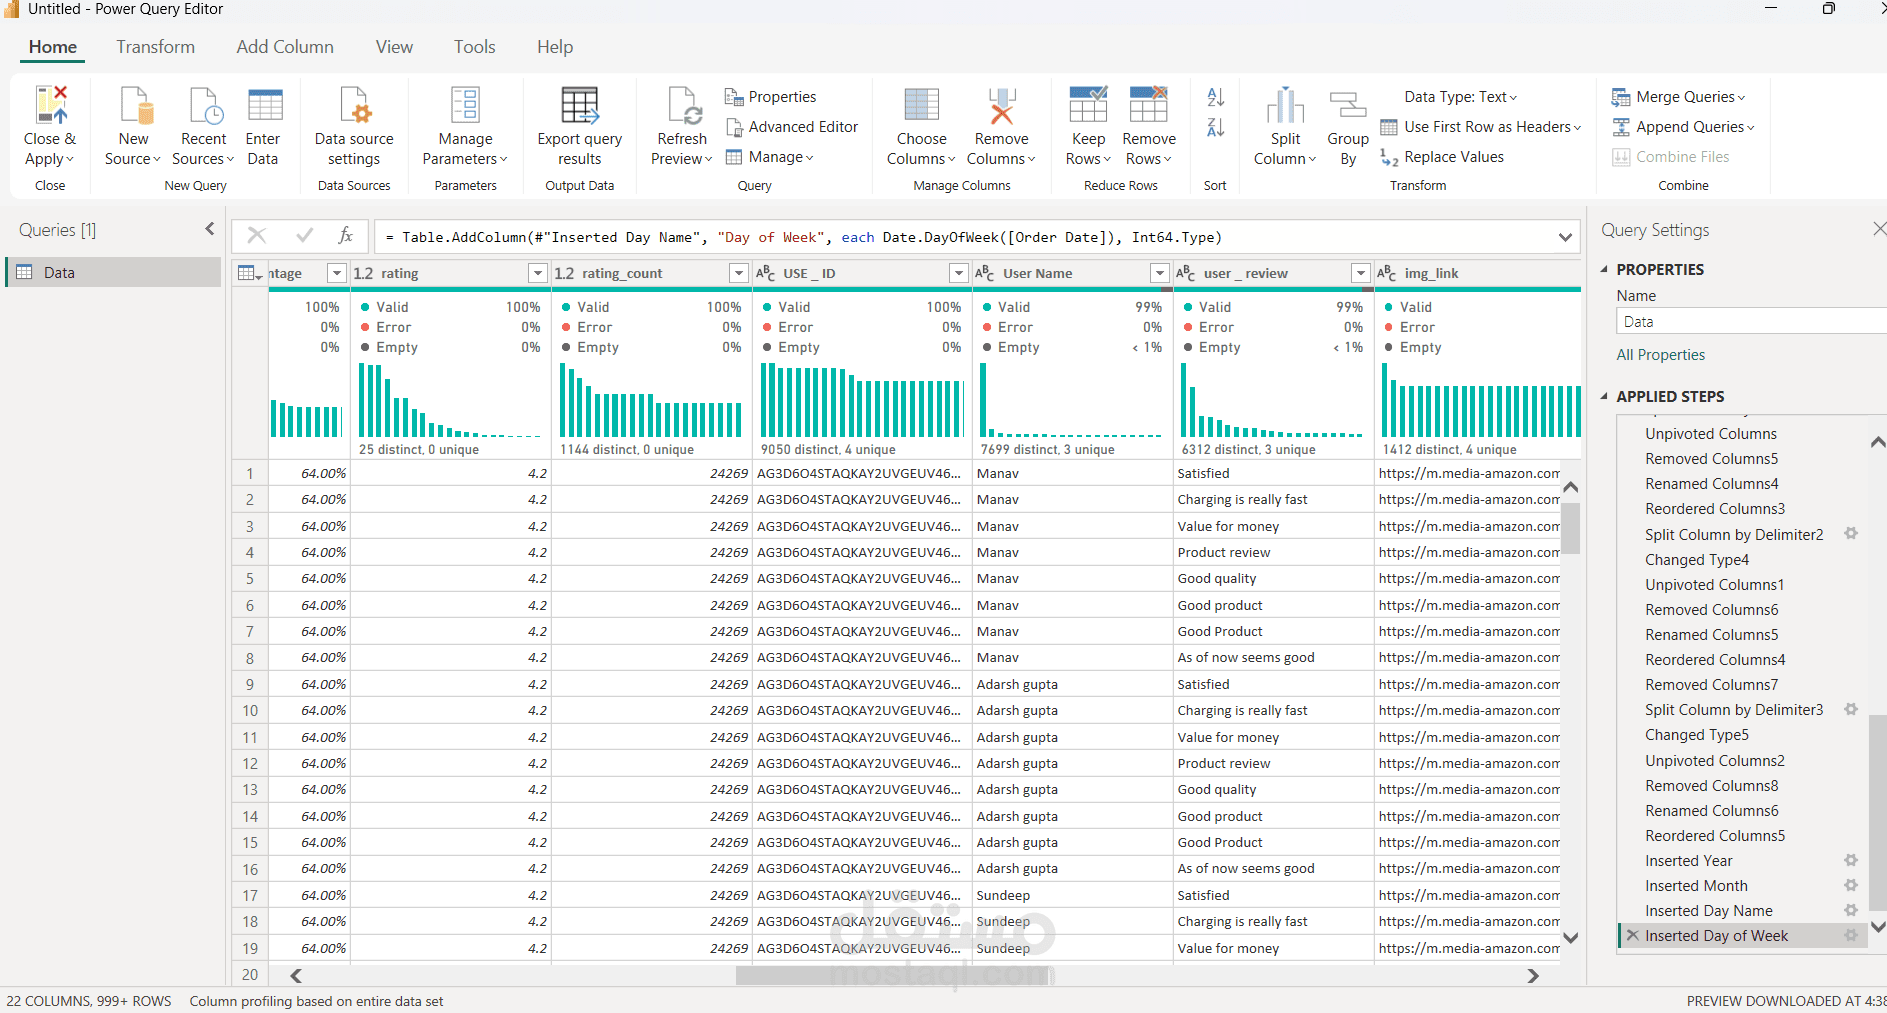Click the Close & Apply icon
This screenshot has height=1013, width=1887.
[50, 106]
